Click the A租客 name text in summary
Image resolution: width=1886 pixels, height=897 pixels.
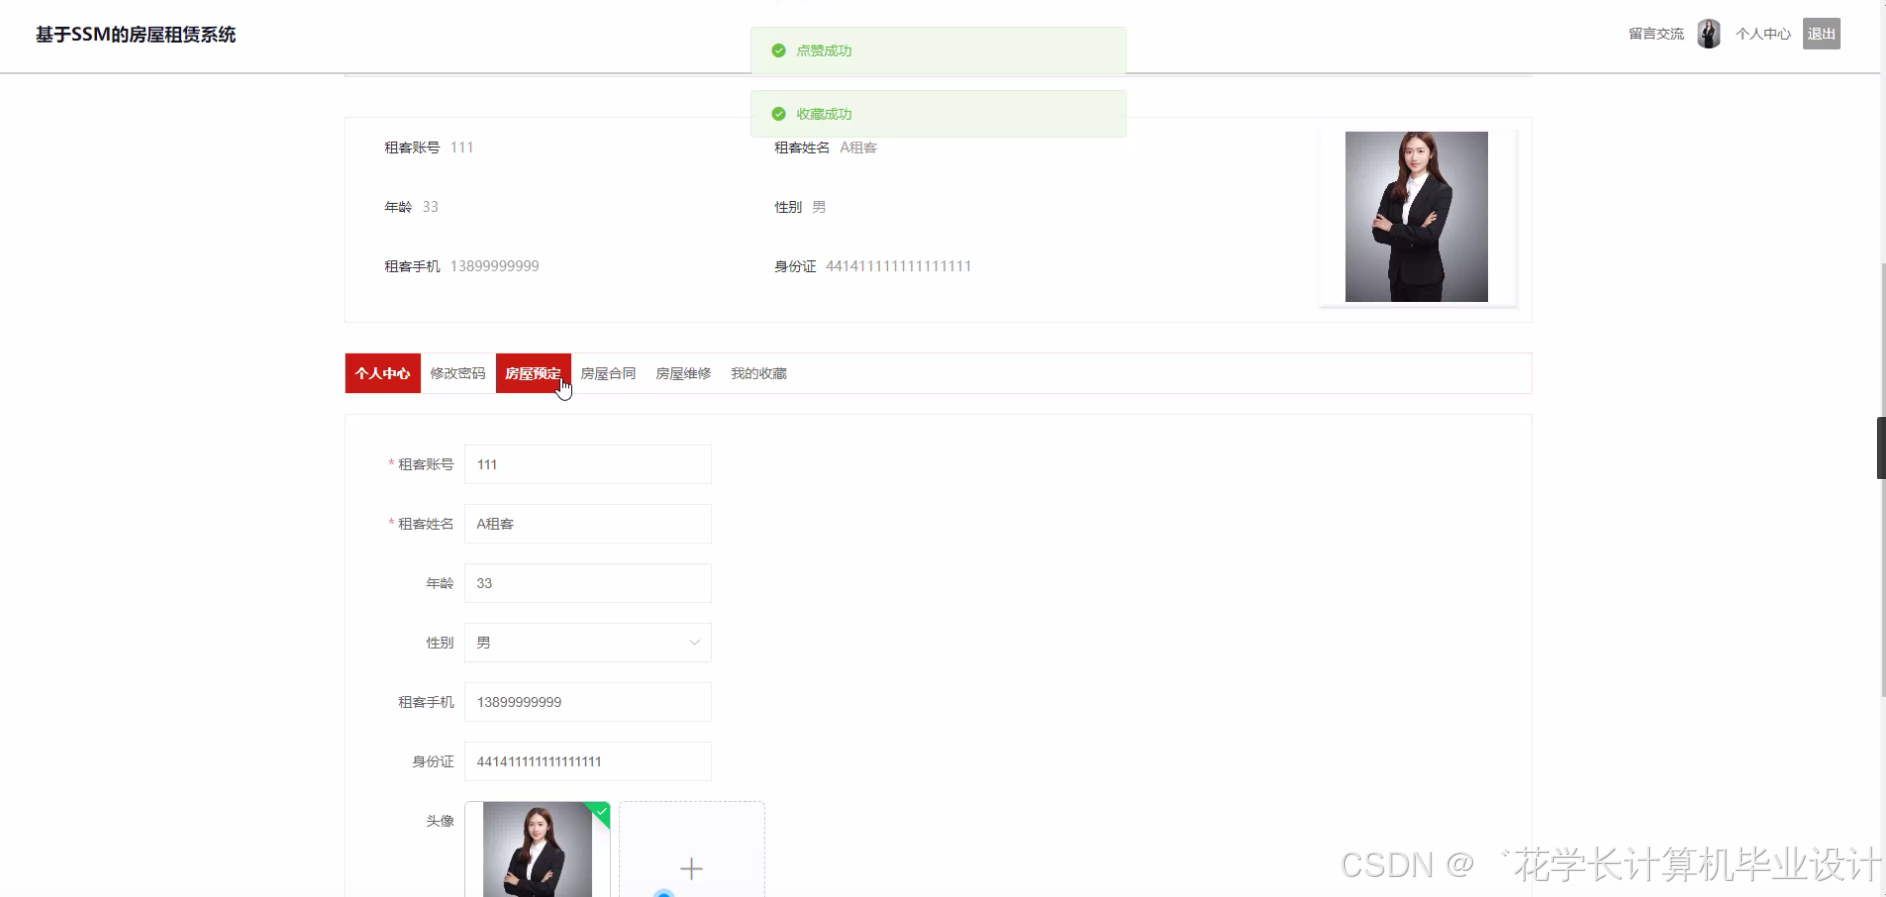[x=858, y=148]
